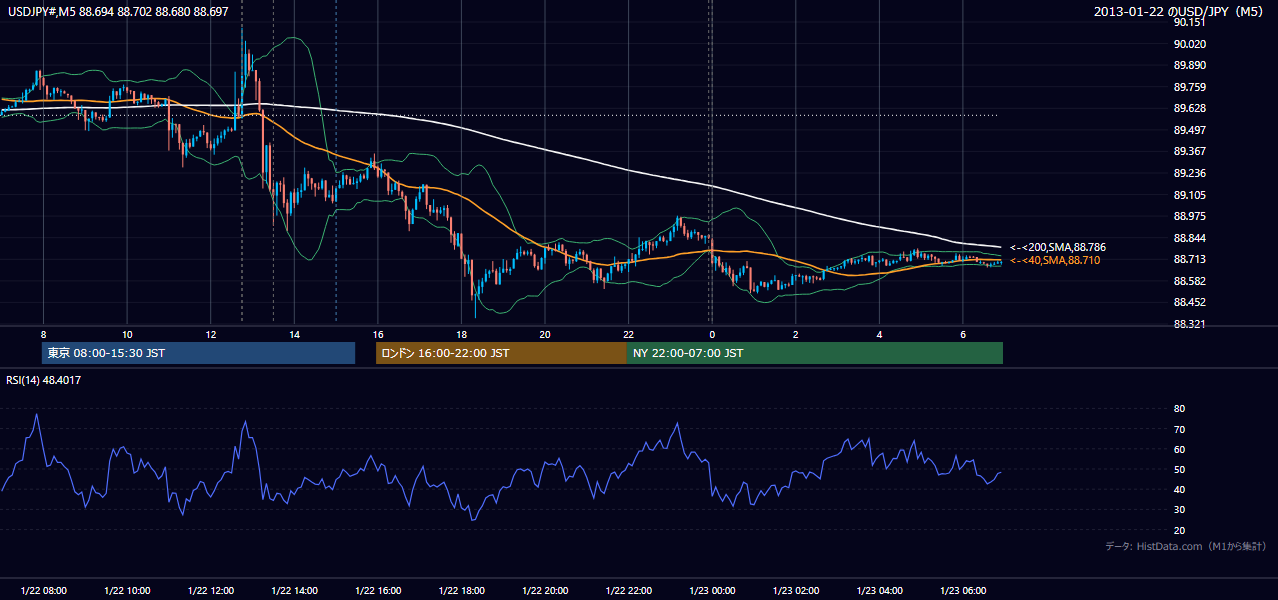The width and height of the screenshot is (1278, 600).
Task: Click the 2013-01-22 USD/JPY (M5) chart title
Action: pos(1180,11)
